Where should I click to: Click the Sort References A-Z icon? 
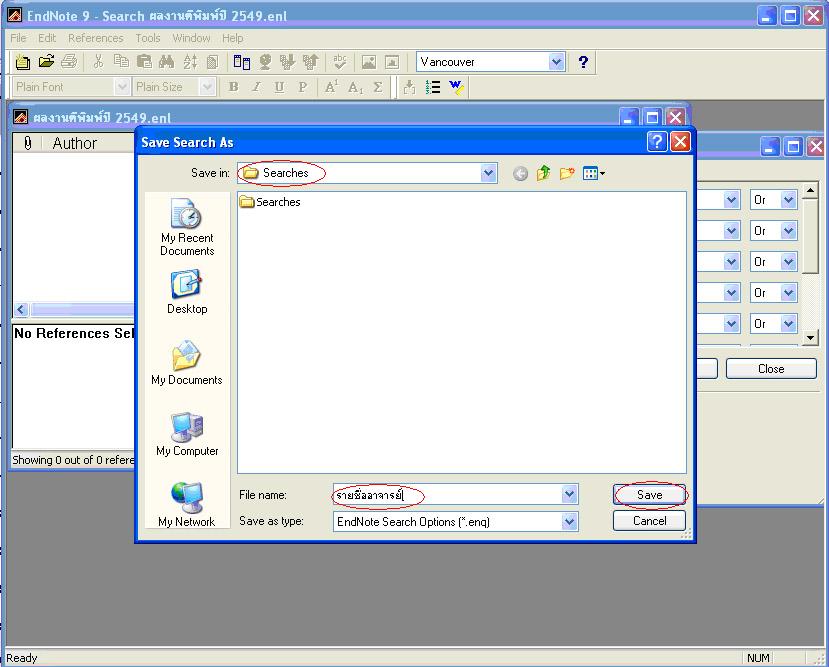point(190,62)
